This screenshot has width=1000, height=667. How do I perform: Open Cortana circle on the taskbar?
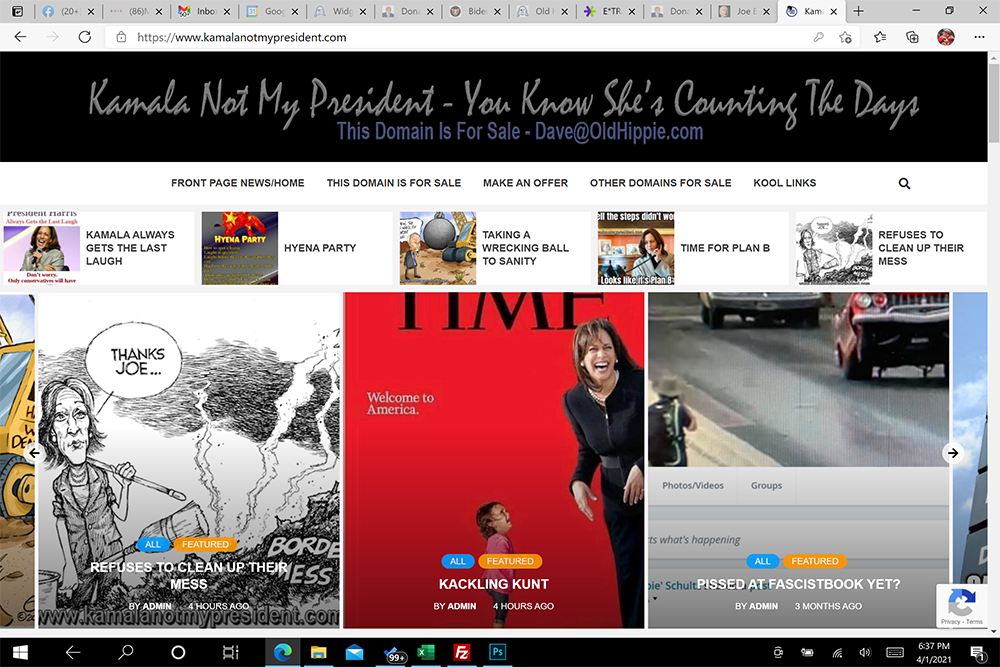pyautogui.click(x=179, y=652)
